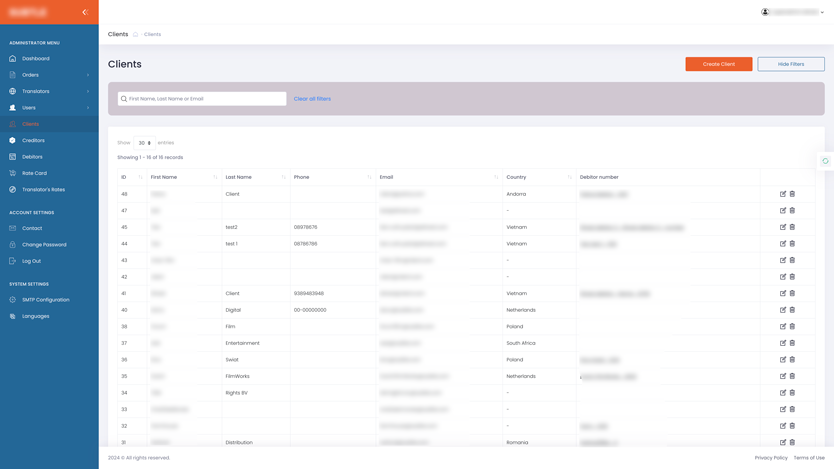
Task: Click the Create Client button
Action: [x=718, y=64]
